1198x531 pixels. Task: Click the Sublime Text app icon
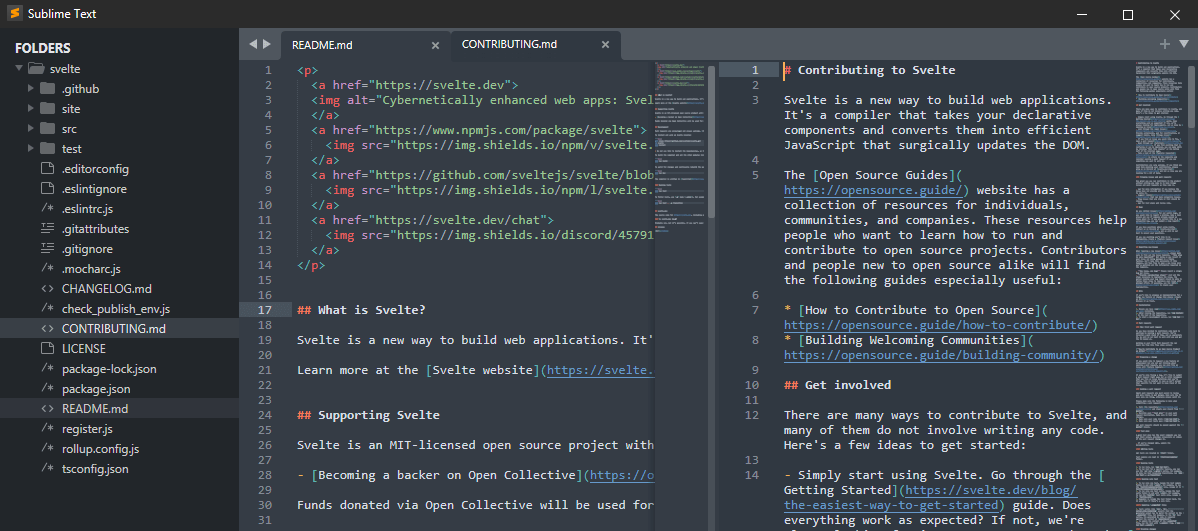pos(14,14)
